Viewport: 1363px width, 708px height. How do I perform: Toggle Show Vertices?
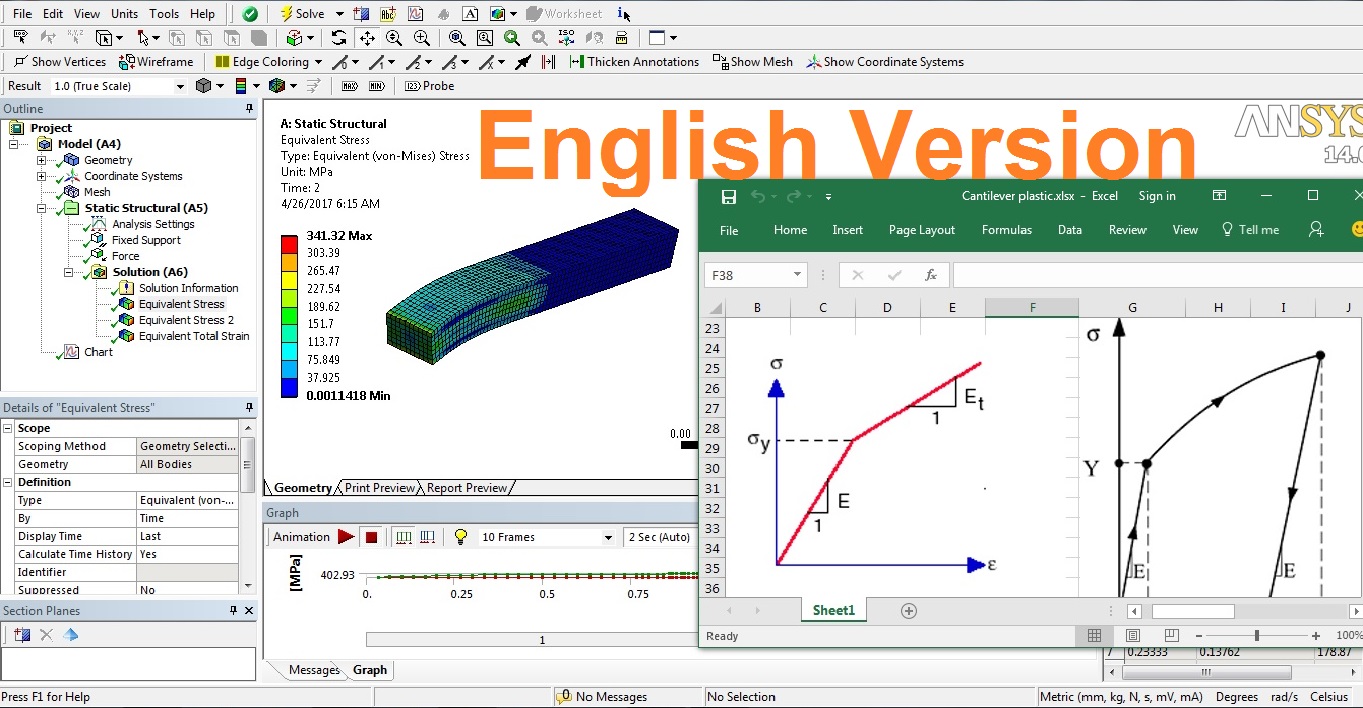60,62
